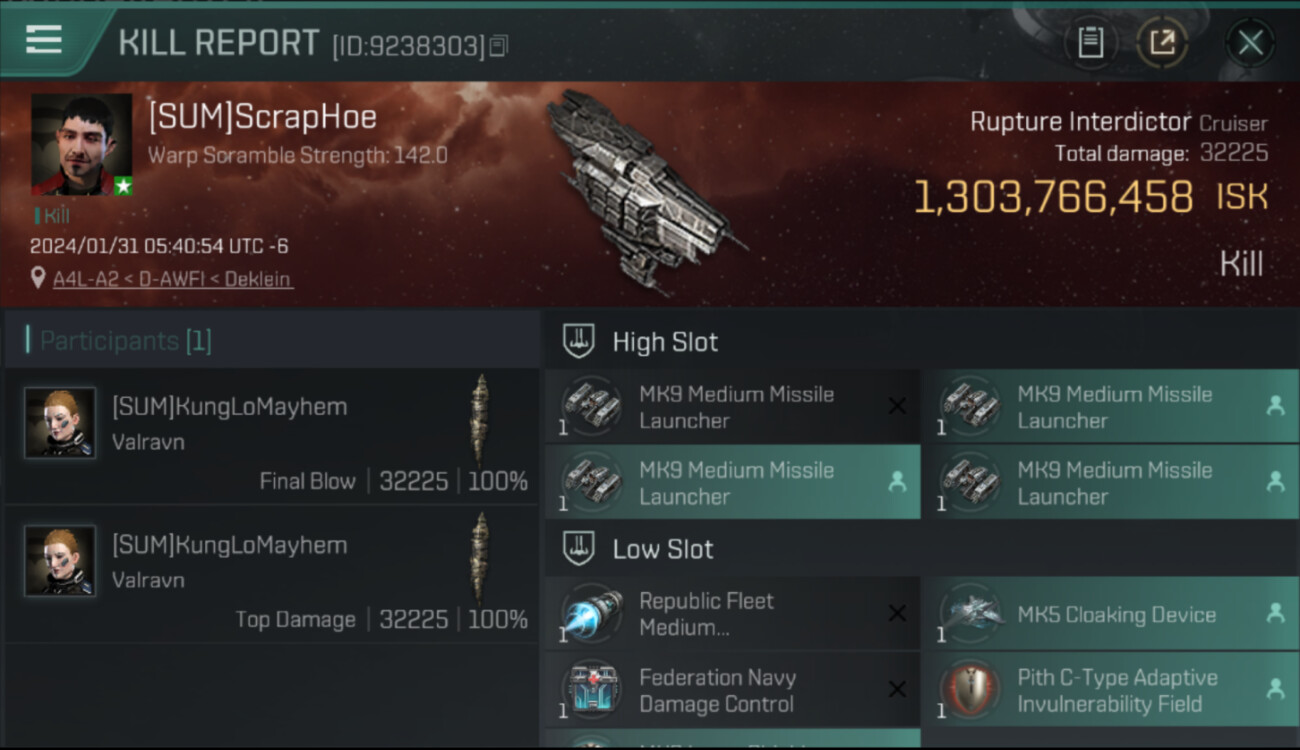Click the Rupture Interdictor ship name
The image size is (1300, 750).
click(x=1080, y=122)
